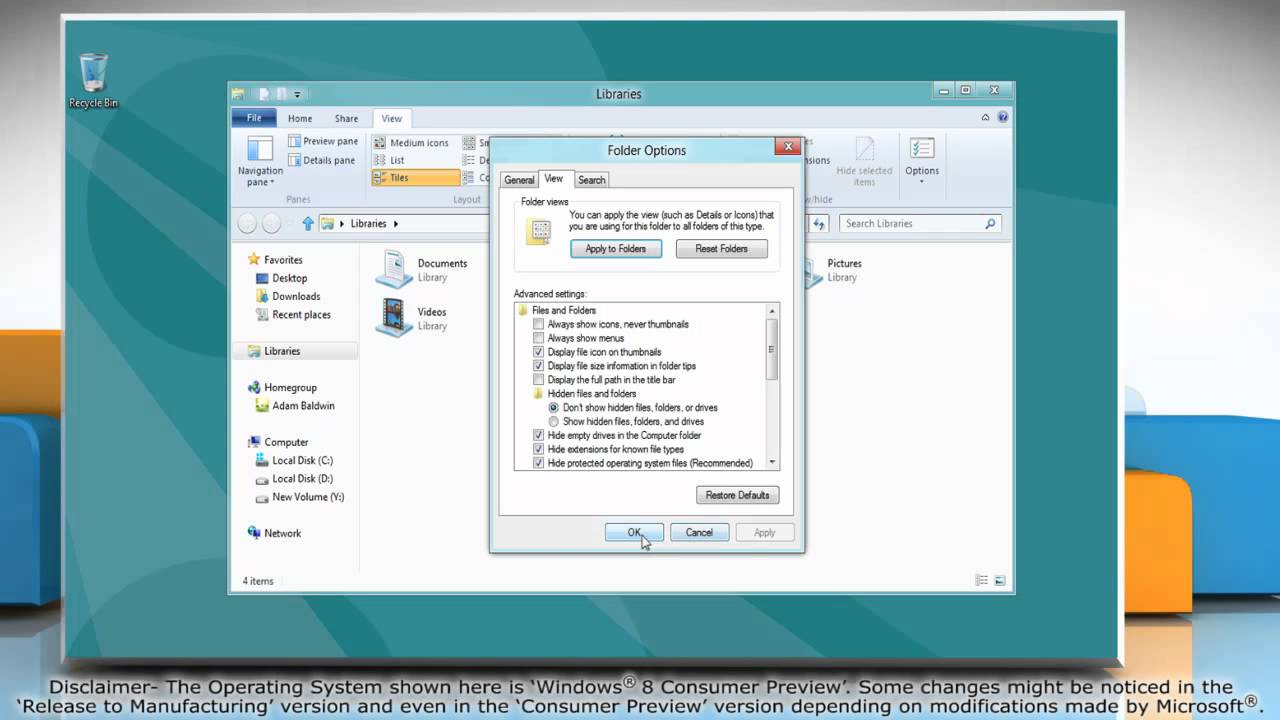This screenshot has height=720, width=1280.
Task: Click the Forward navigation arrow
Action: pyautogui.click(x=271, y=224)
